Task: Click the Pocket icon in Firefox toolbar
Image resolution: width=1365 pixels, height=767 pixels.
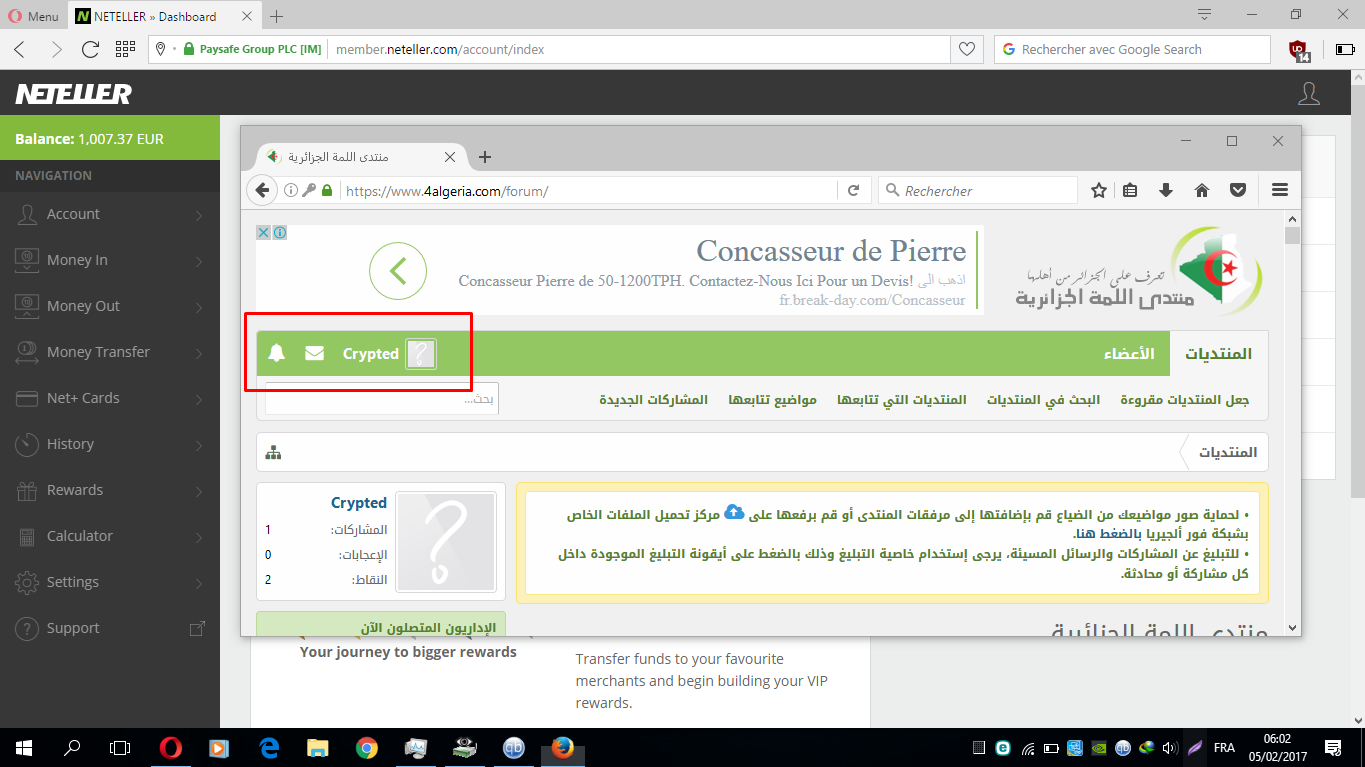Action: (x=1238, y=190)
